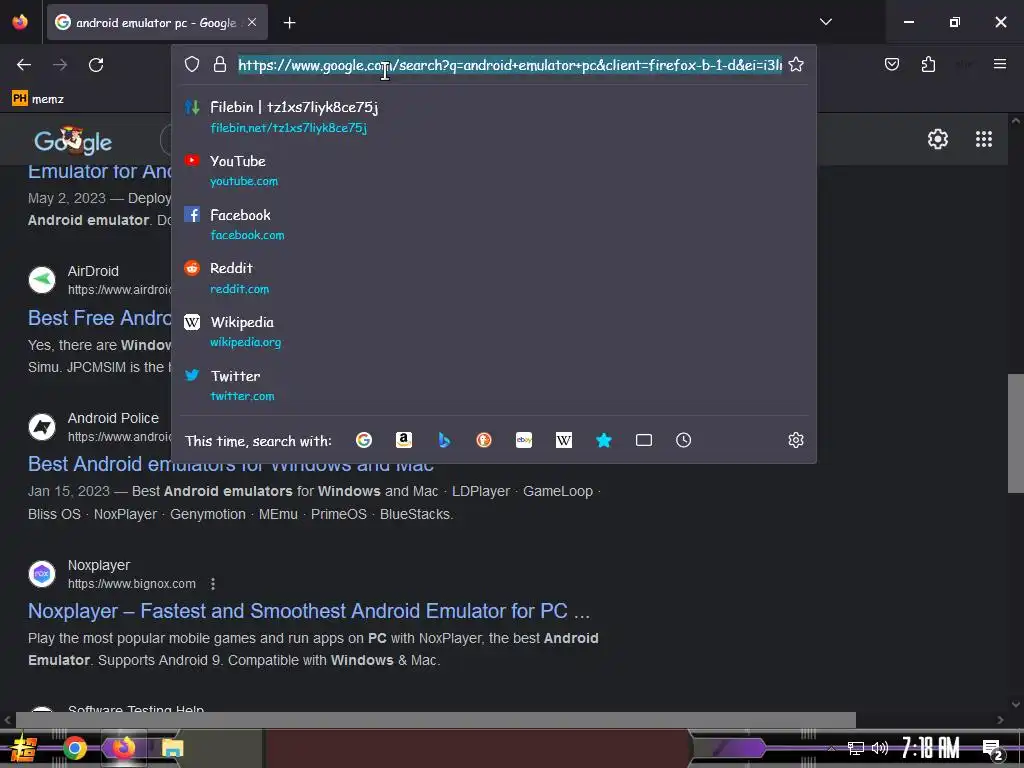This screenshot has width=1024, height=768.
Task: Click the URL address bar field
Action: pyautogui.click(x=509, y=65)
